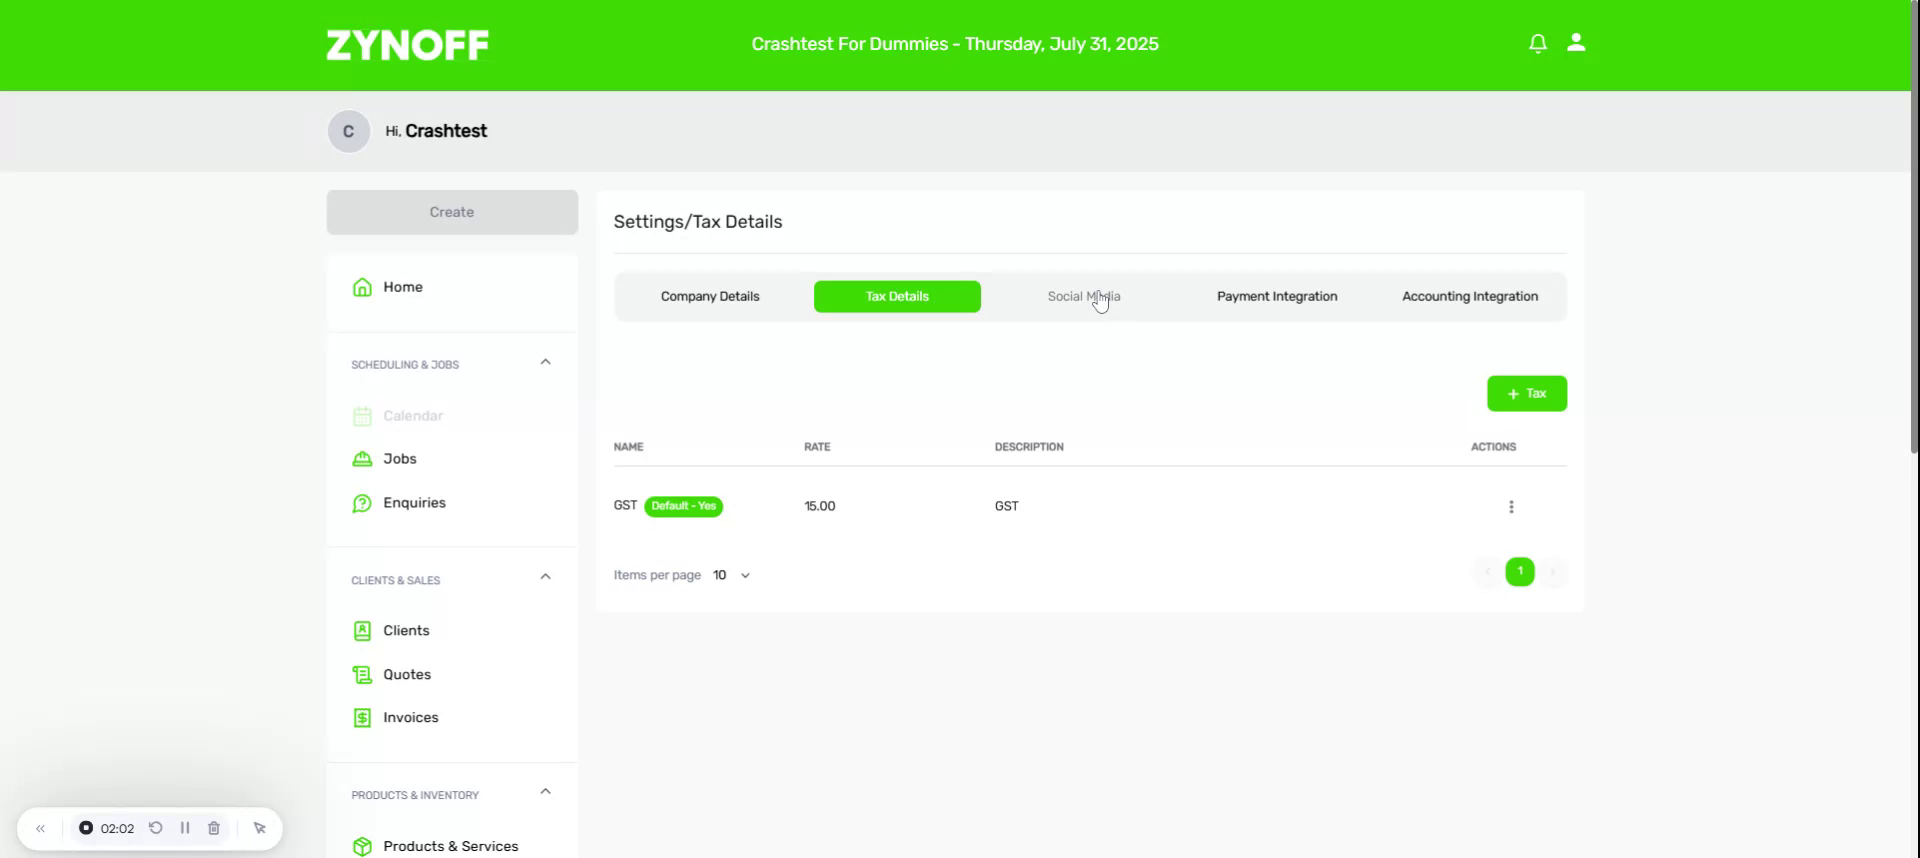This screenshot has width=1920, height=858.
Task: Open the Clients page
Action: pyautogui.click(x=405, y=631)
